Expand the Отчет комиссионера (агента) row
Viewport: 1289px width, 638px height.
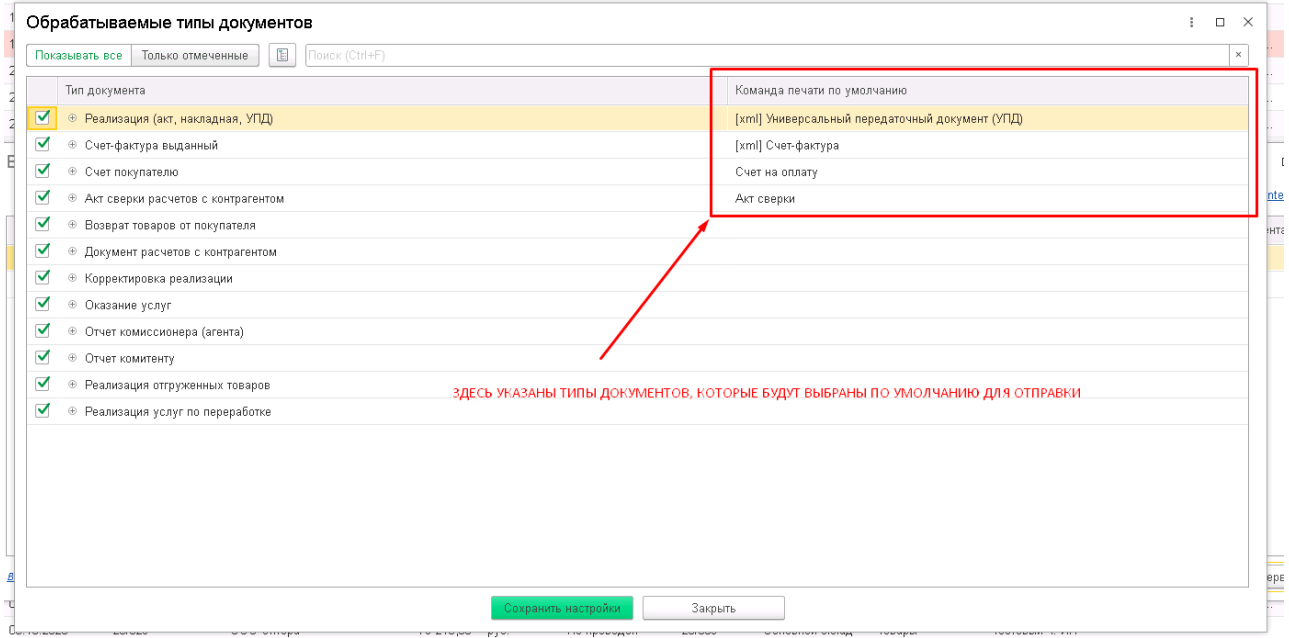point(72,331)
